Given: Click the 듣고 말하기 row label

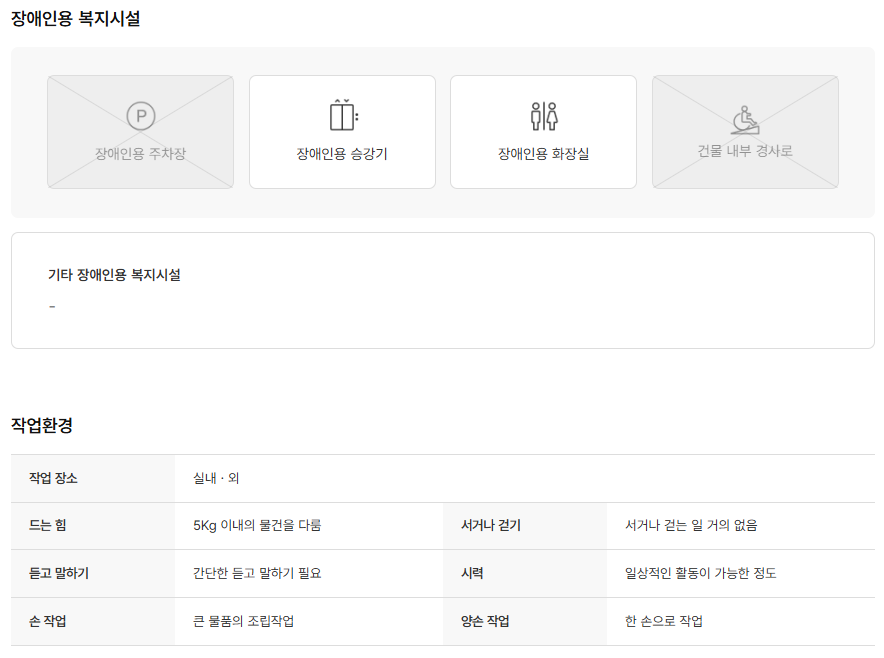Looking at the screenshot, I should (x=59, y=573).
